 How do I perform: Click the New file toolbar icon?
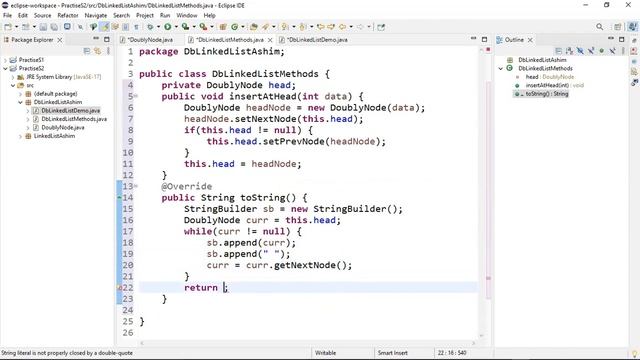8,27
